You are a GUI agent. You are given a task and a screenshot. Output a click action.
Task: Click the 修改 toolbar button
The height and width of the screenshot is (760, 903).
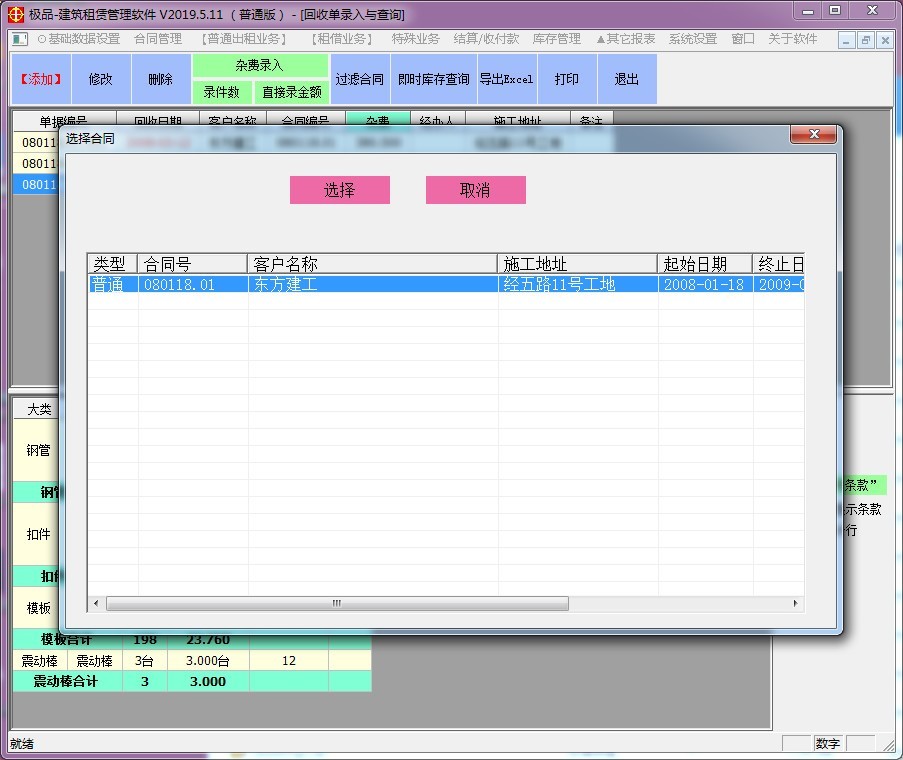tap(101, 79)
